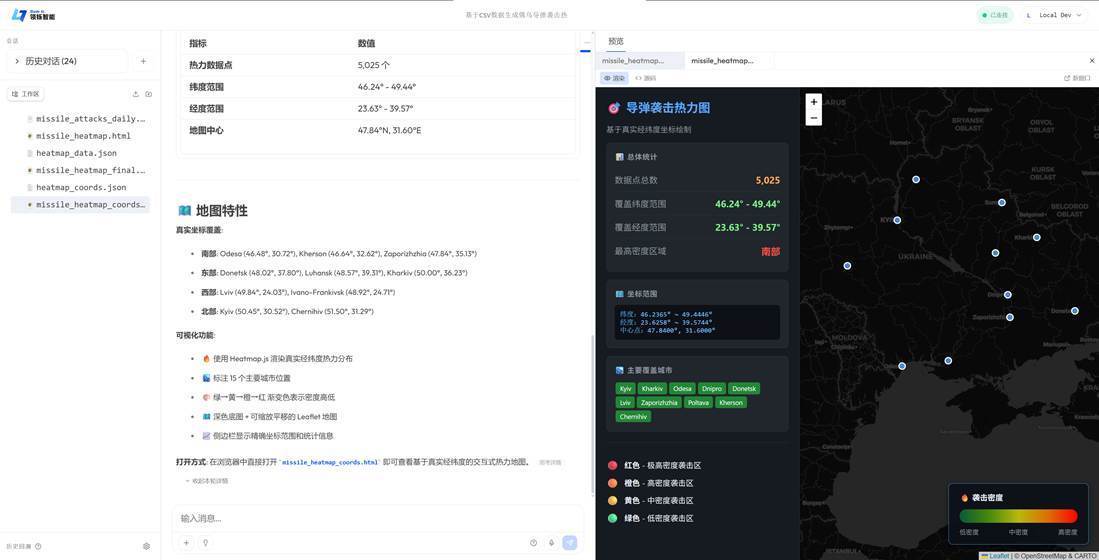Screen dimensions: 1099x560
Task: Click the Lviv city tag
Action: [x=624, y=402]
